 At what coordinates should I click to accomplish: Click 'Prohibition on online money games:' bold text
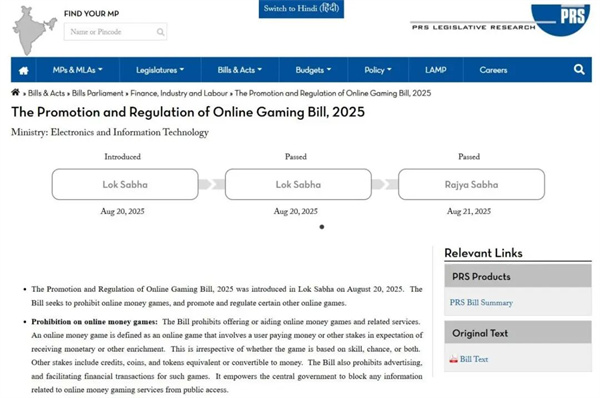(x=94, y=321)
